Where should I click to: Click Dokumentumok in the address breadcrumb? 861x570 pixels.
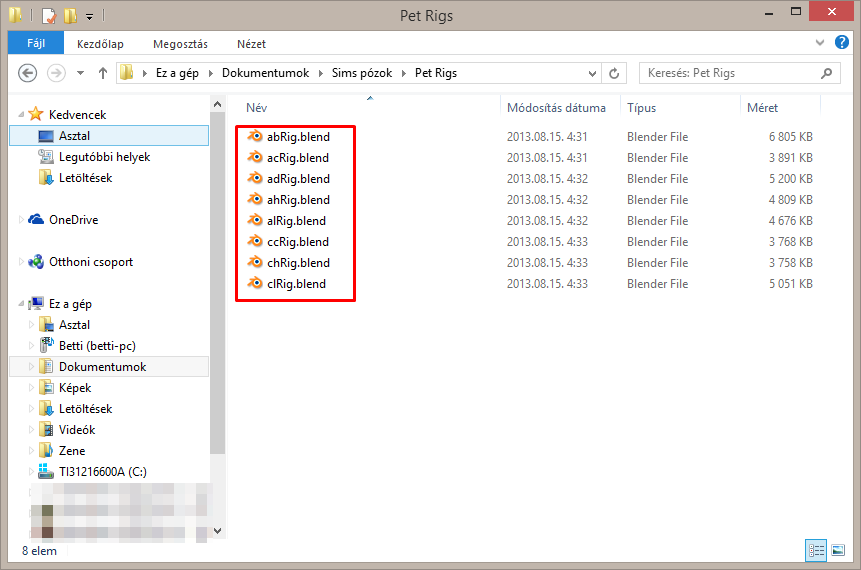[265, 73]
